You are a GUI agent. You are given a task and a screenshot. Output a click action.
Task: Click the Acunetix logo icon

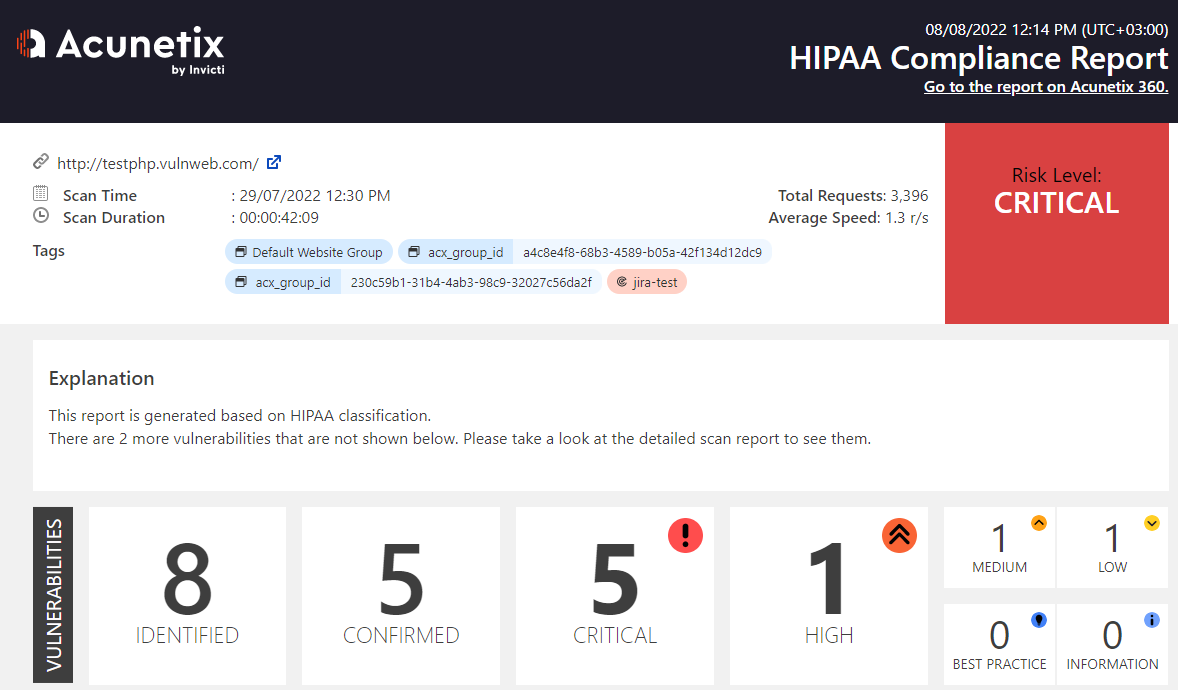(32, 44)
